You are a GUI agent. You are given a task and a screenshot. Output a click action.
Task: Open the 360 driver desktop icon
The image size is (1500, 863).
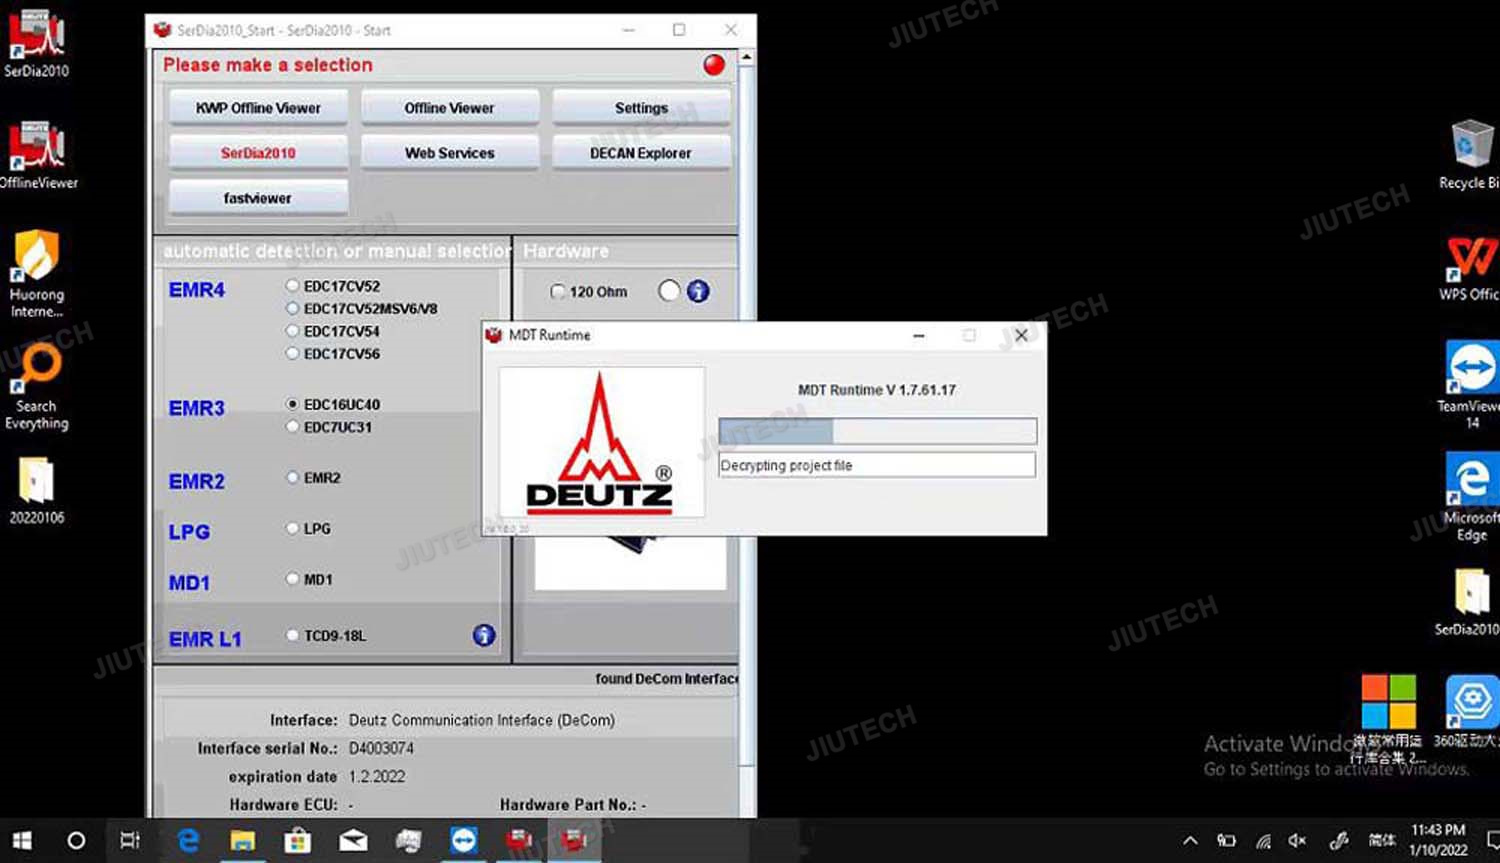coord(1470,711)
